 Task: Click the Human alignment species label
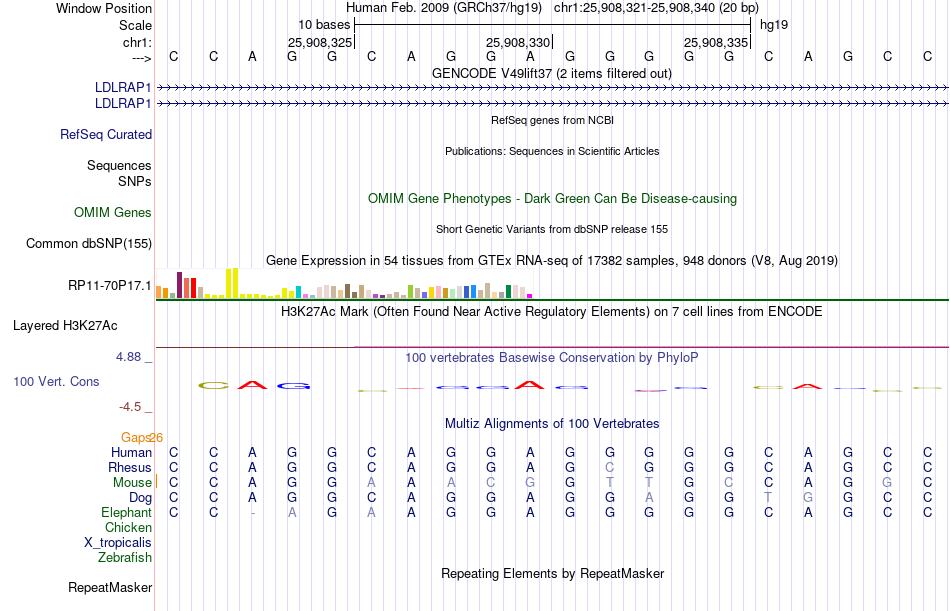coord(131,453)
